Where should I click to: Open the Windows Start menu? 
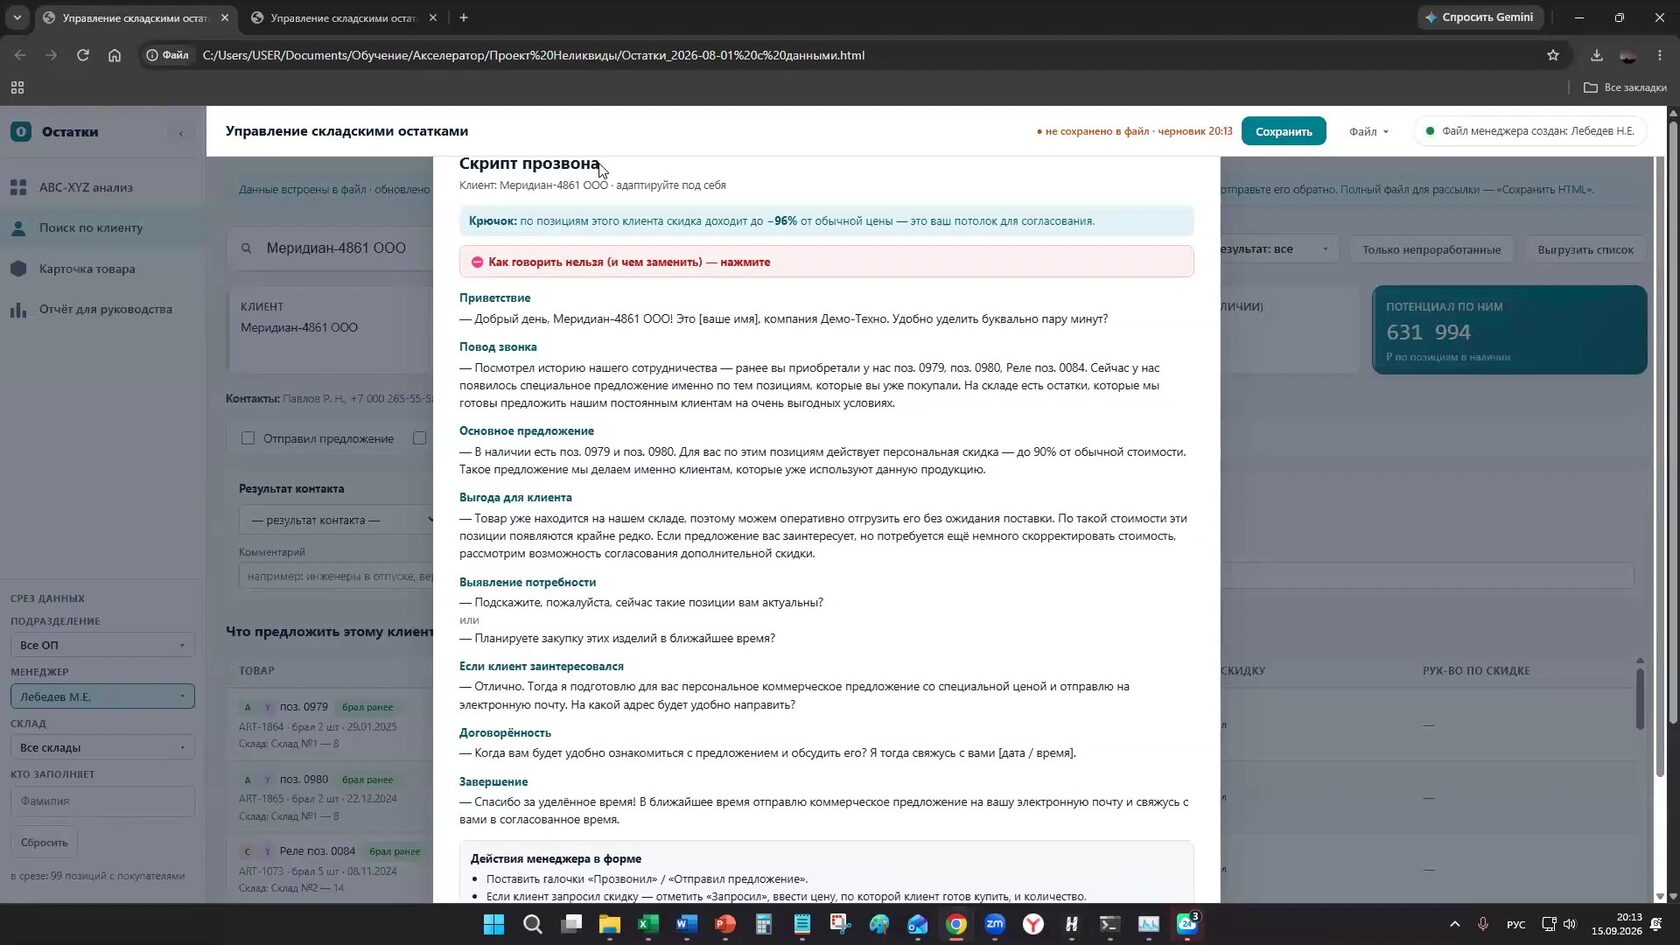click(x=494, y=924)
